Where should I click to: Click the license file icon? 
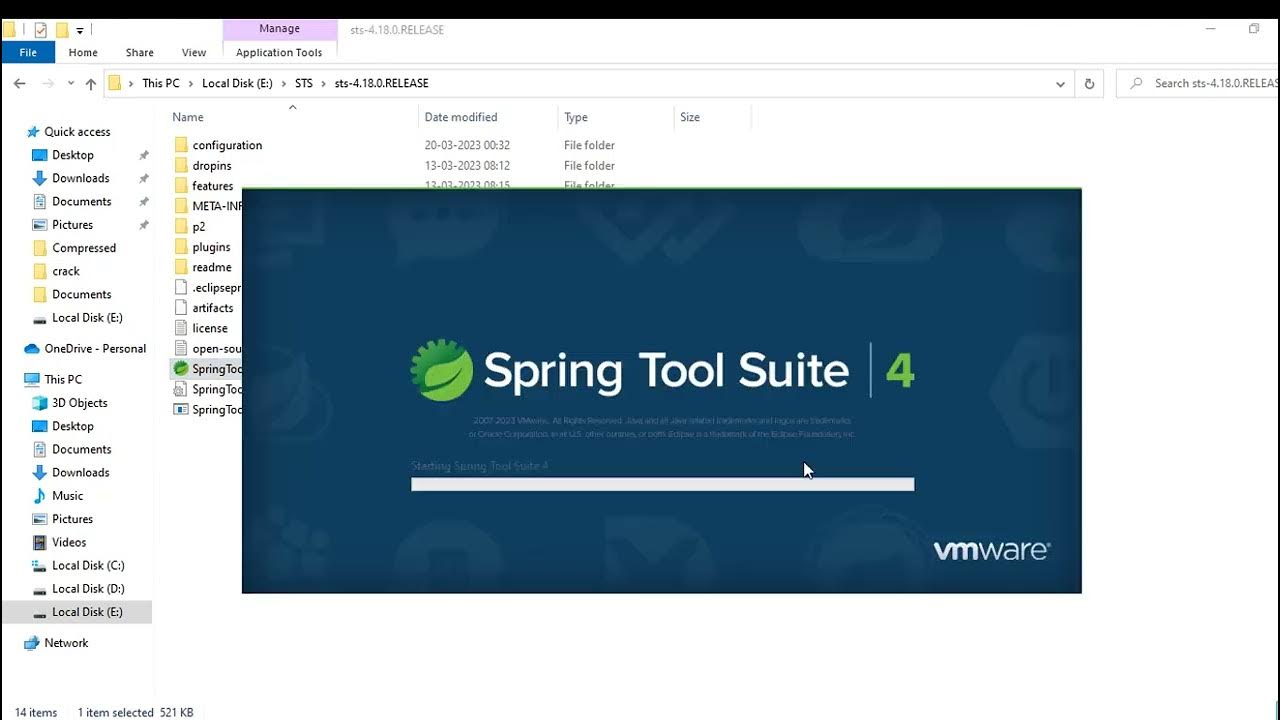181,328
